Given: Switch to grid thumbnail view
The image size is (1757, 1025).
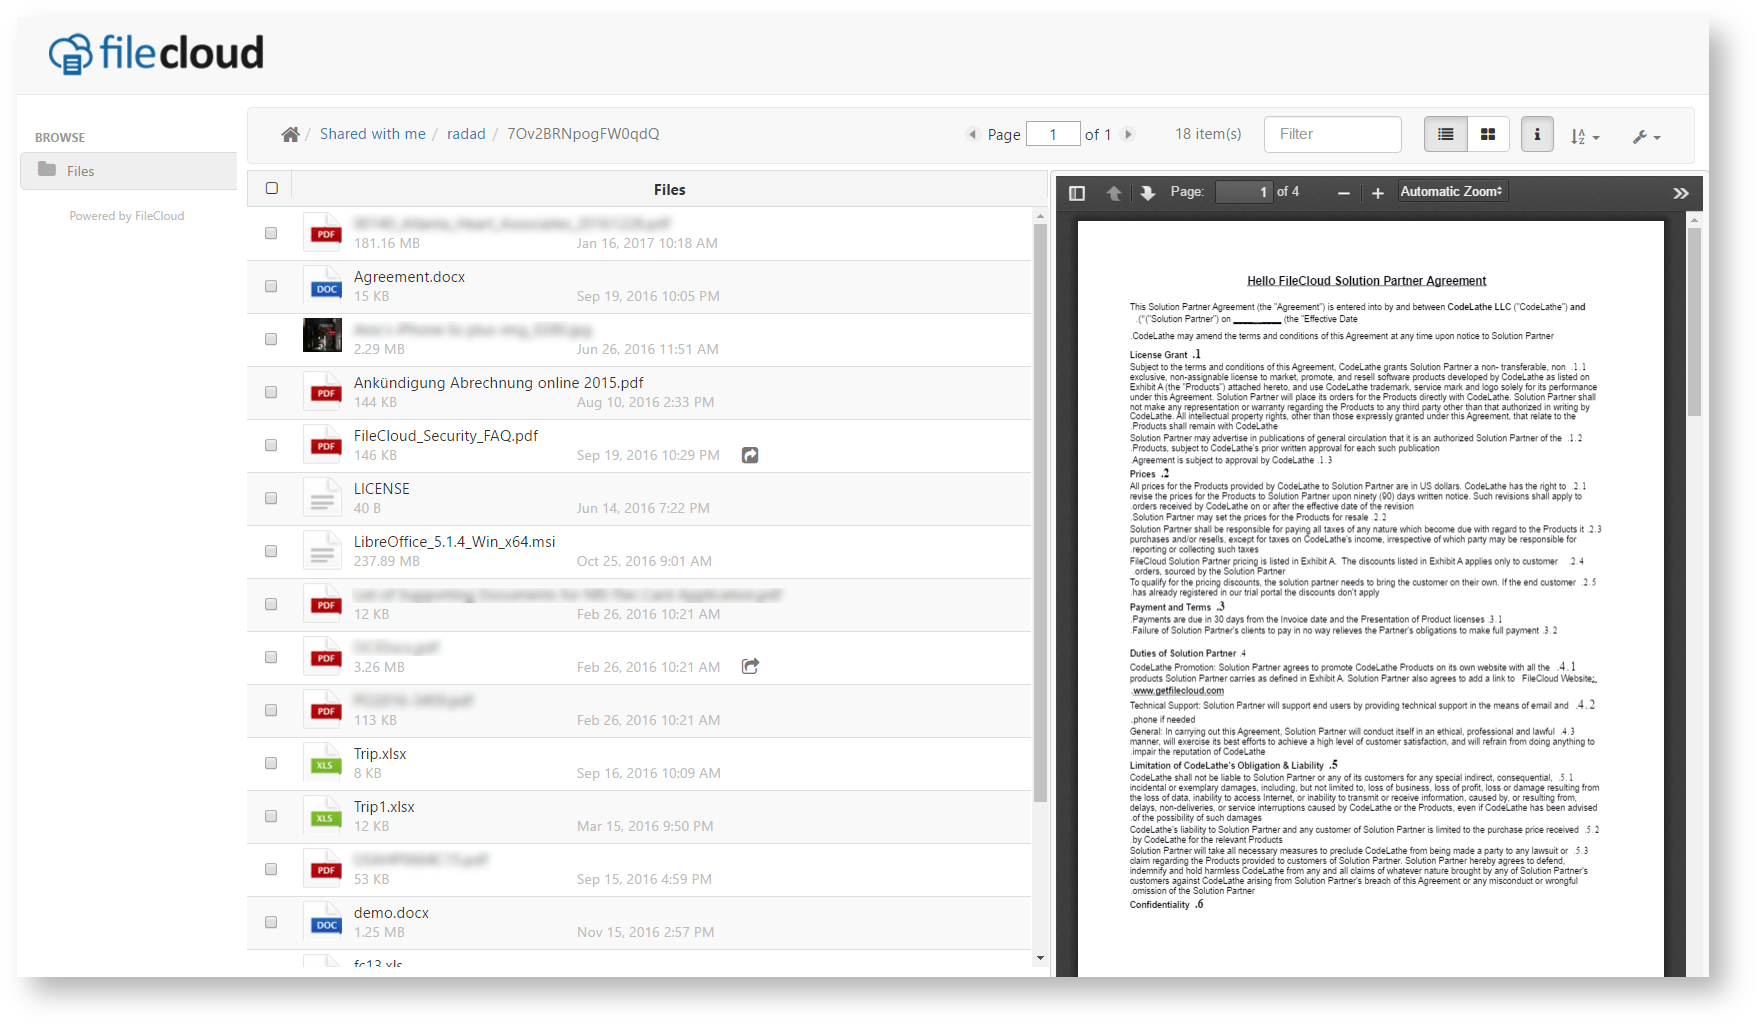Looking at the screenshot, I should tap(1488, 134).
